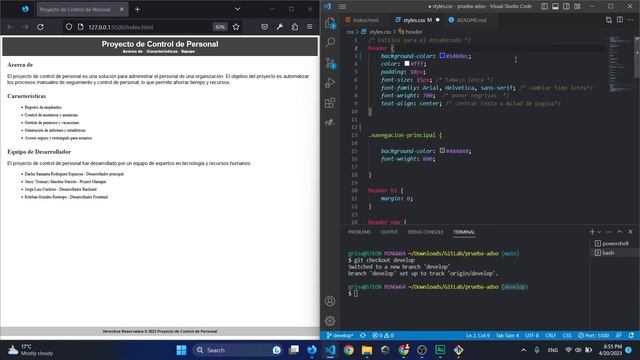Click notifications bell in VS Code status bar
The width and height of the screenshot is (640, 360).
pyautogui.click(x=631, y=336)
